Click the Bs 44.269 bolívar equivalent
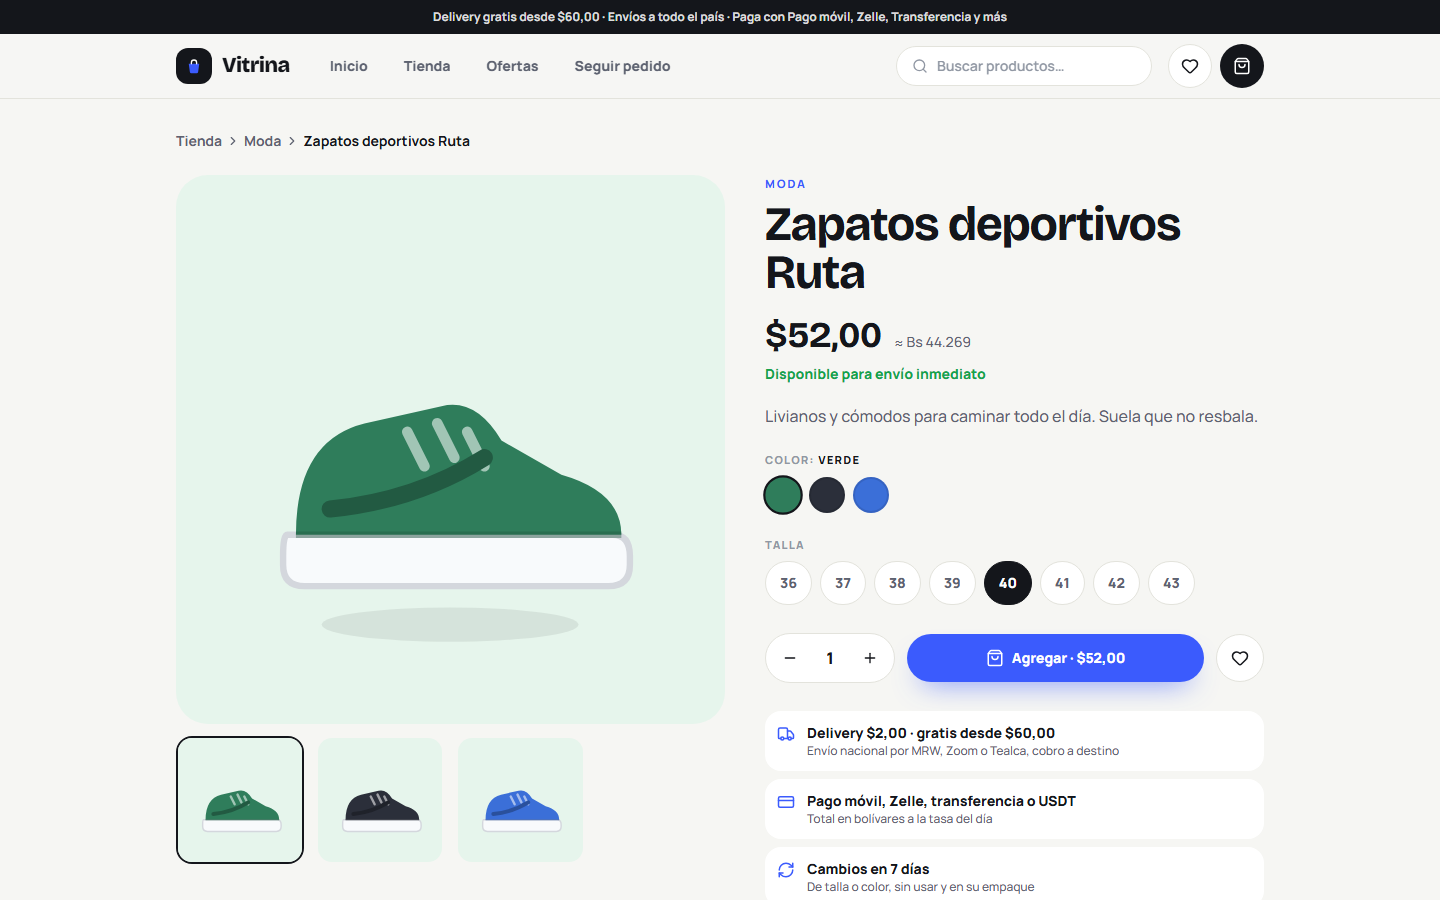 (933, 342)
